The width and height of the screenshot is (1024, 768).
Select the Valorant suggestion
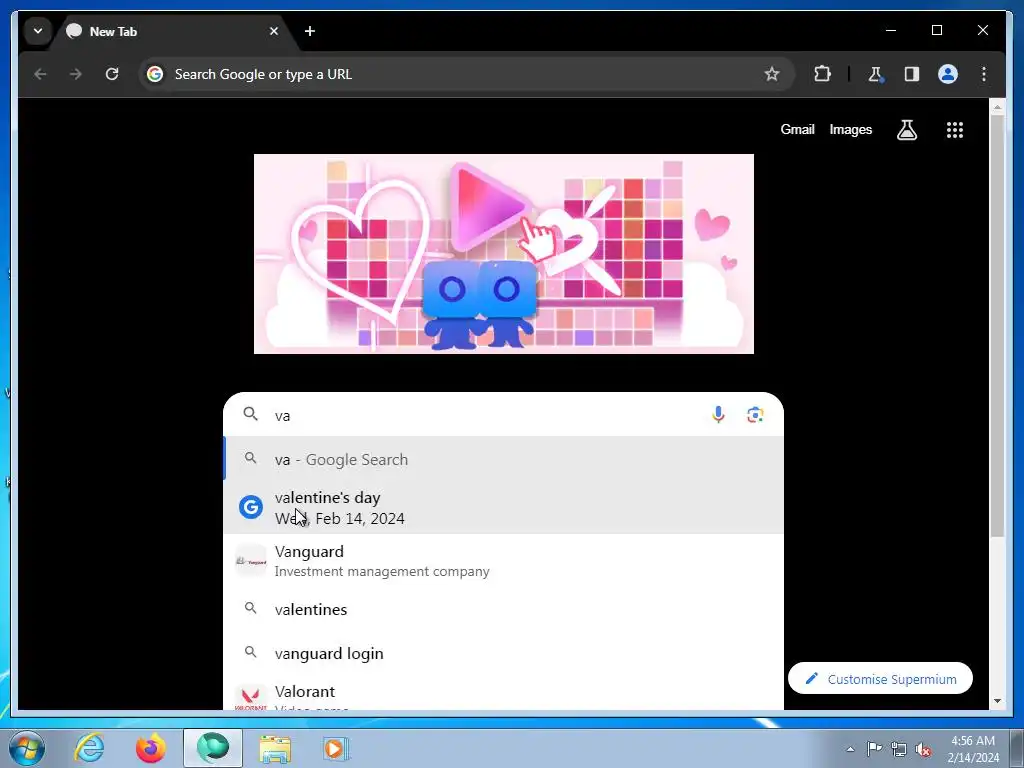point(504,694)
